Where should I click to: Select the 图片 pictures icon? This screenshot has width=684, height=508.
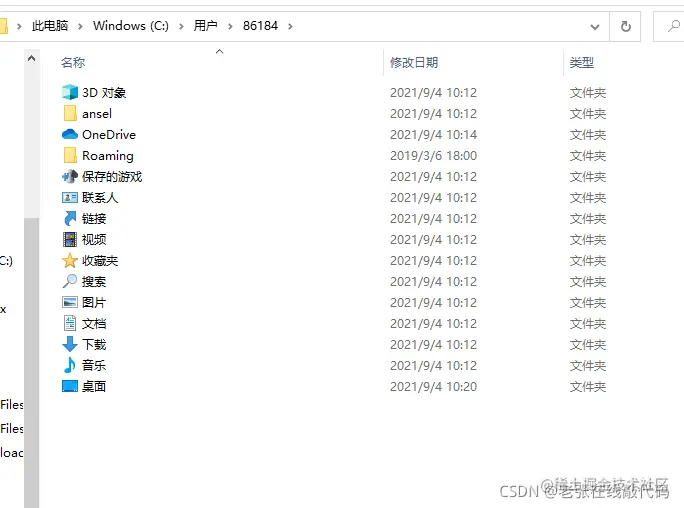pos(70,302)
